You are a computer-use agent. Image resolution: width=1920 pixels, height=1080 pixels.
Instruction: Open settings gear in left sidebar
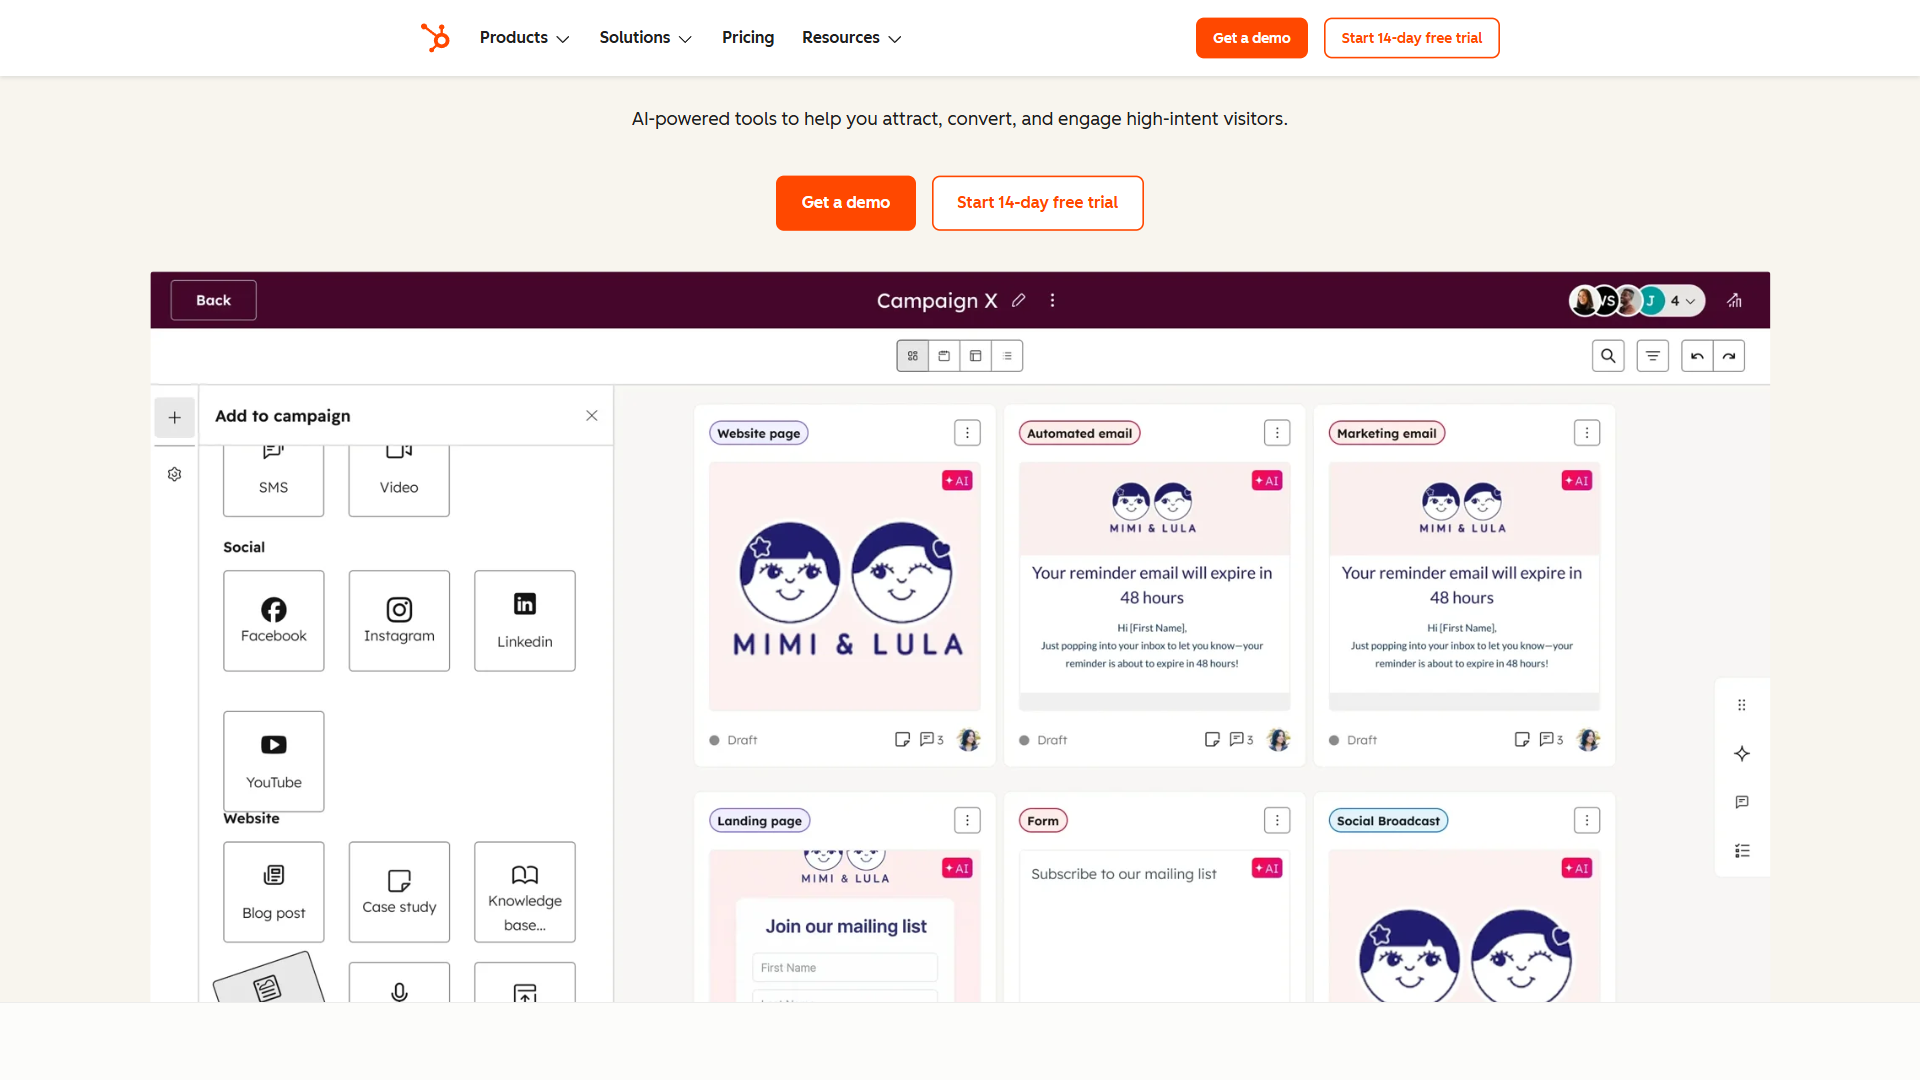(x=174, y=474)
